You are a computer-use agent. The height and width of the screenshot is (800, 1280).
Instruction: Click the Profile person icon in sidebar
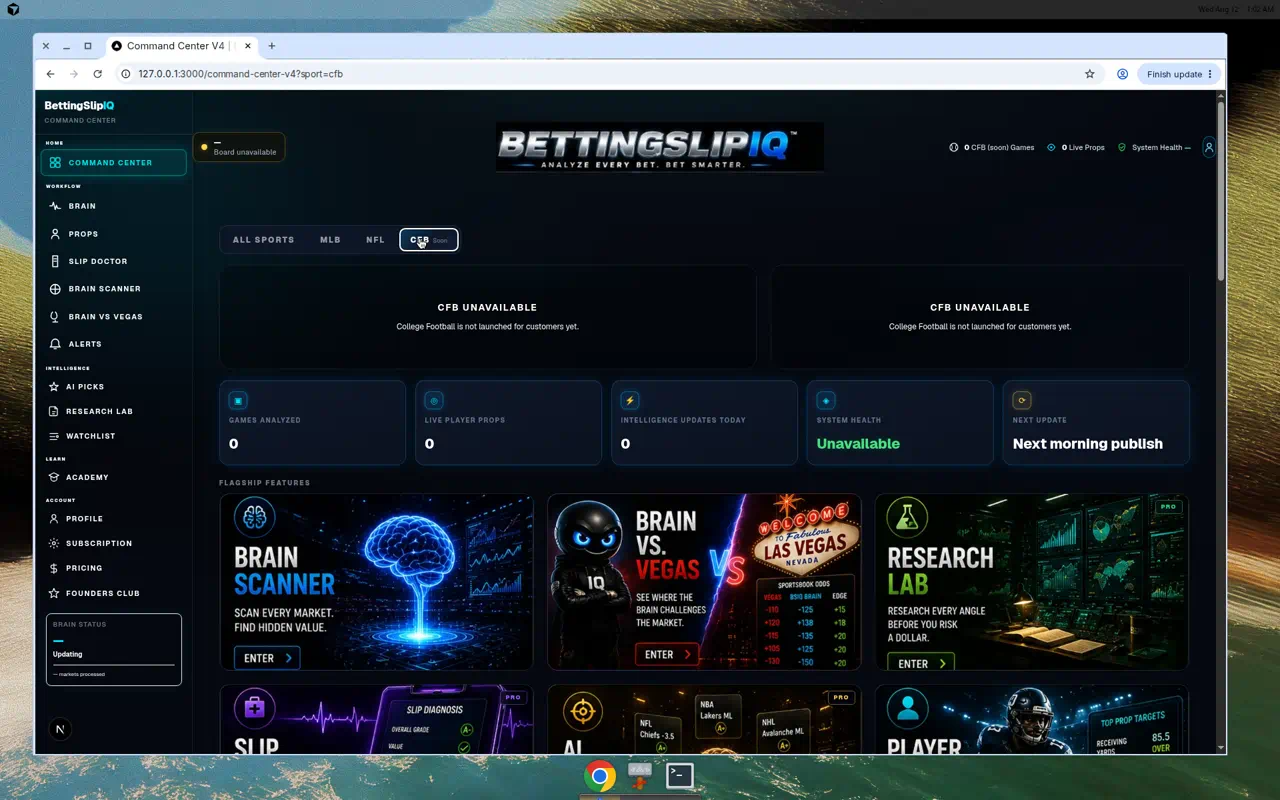coord(54,518)
